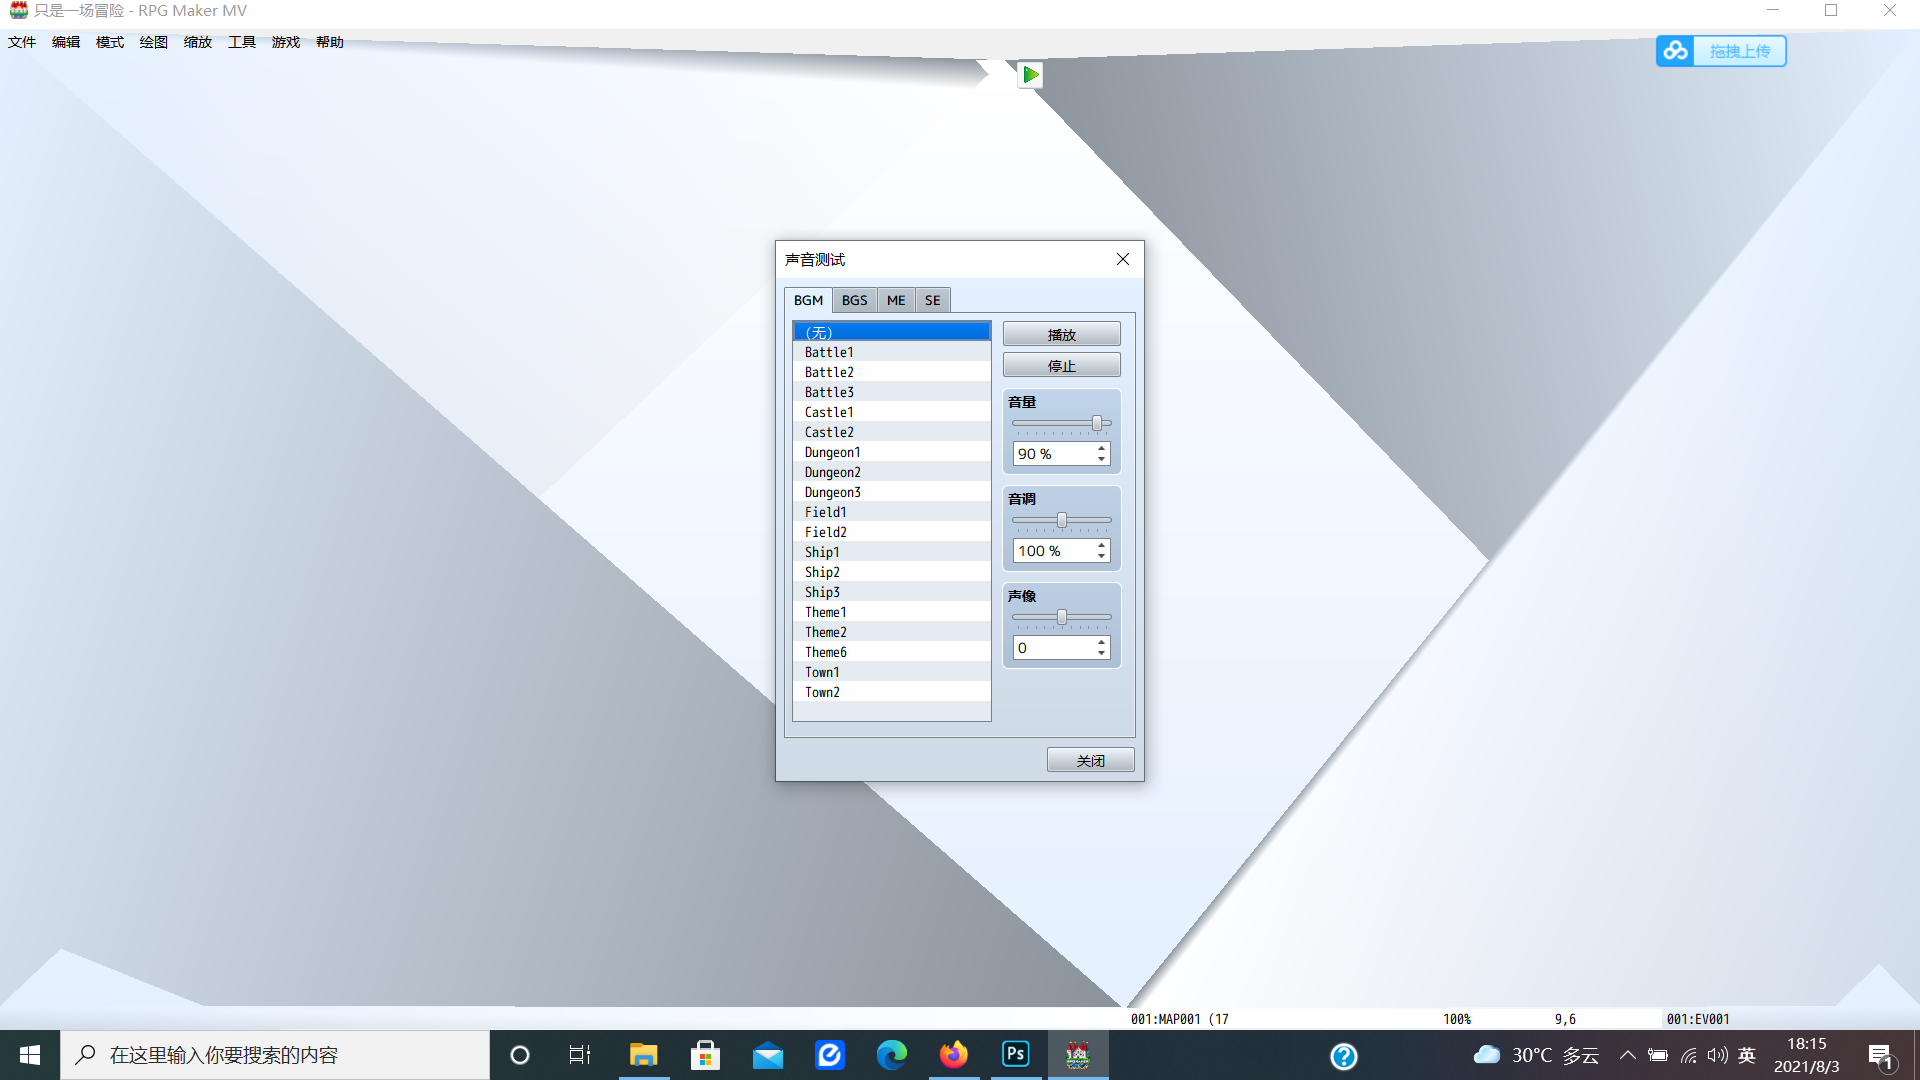Open Cortana circle icon on taskbar
The height and width of the screenshot is (1080, 1920).
pyautogui.click(x=520, y=1055)
